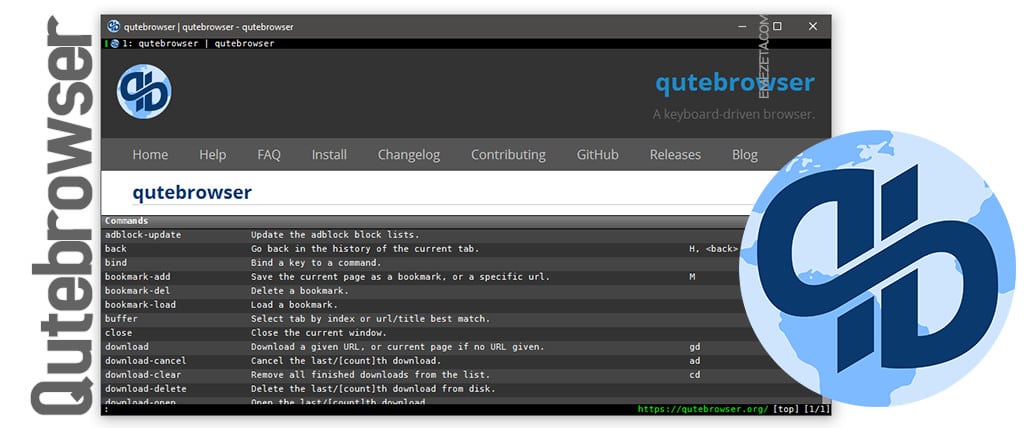Screen dimensions: 1024x428
Task: Click the status bar URL https://qutebrowser.org/
Action: coord(703,410)
